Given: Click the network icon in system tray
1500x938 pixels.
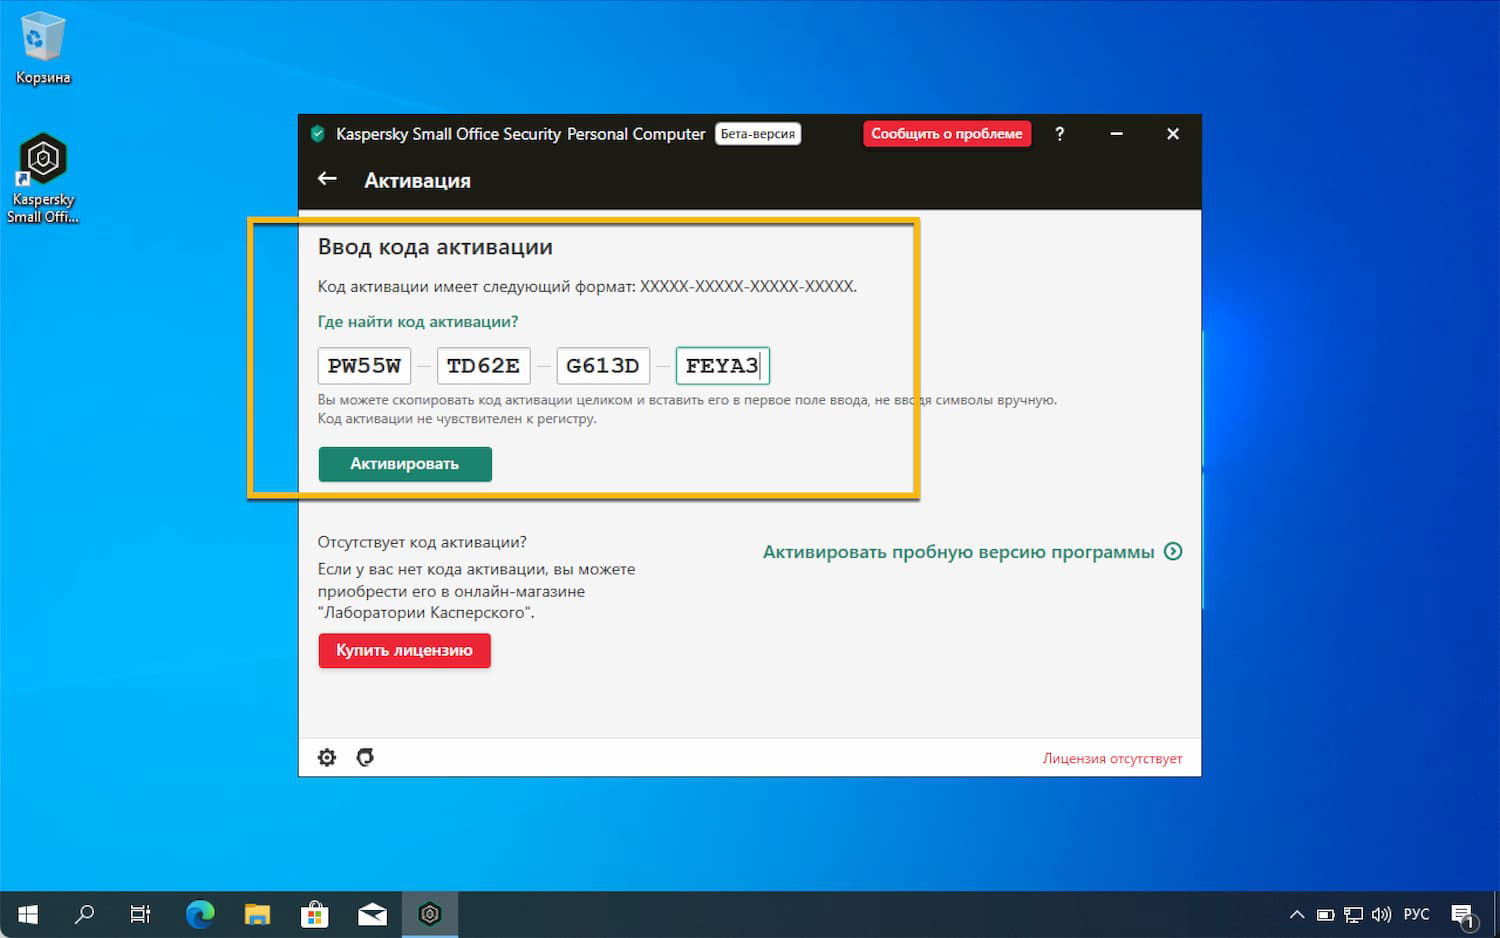Looking at the screenshot, I should pos(1353,914).
